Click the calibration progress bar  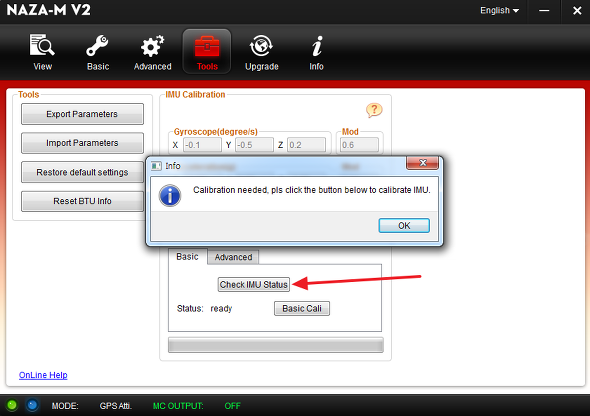(276, 345)
